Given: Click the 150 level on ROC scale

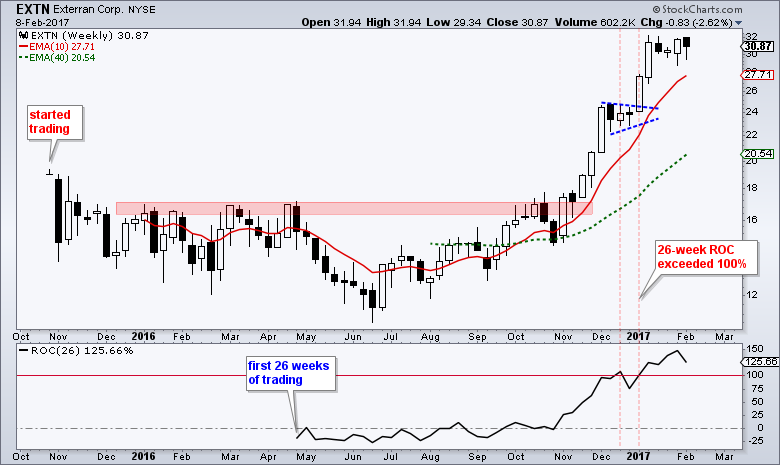Looking at the screenshot, I should tap(755, 348).
